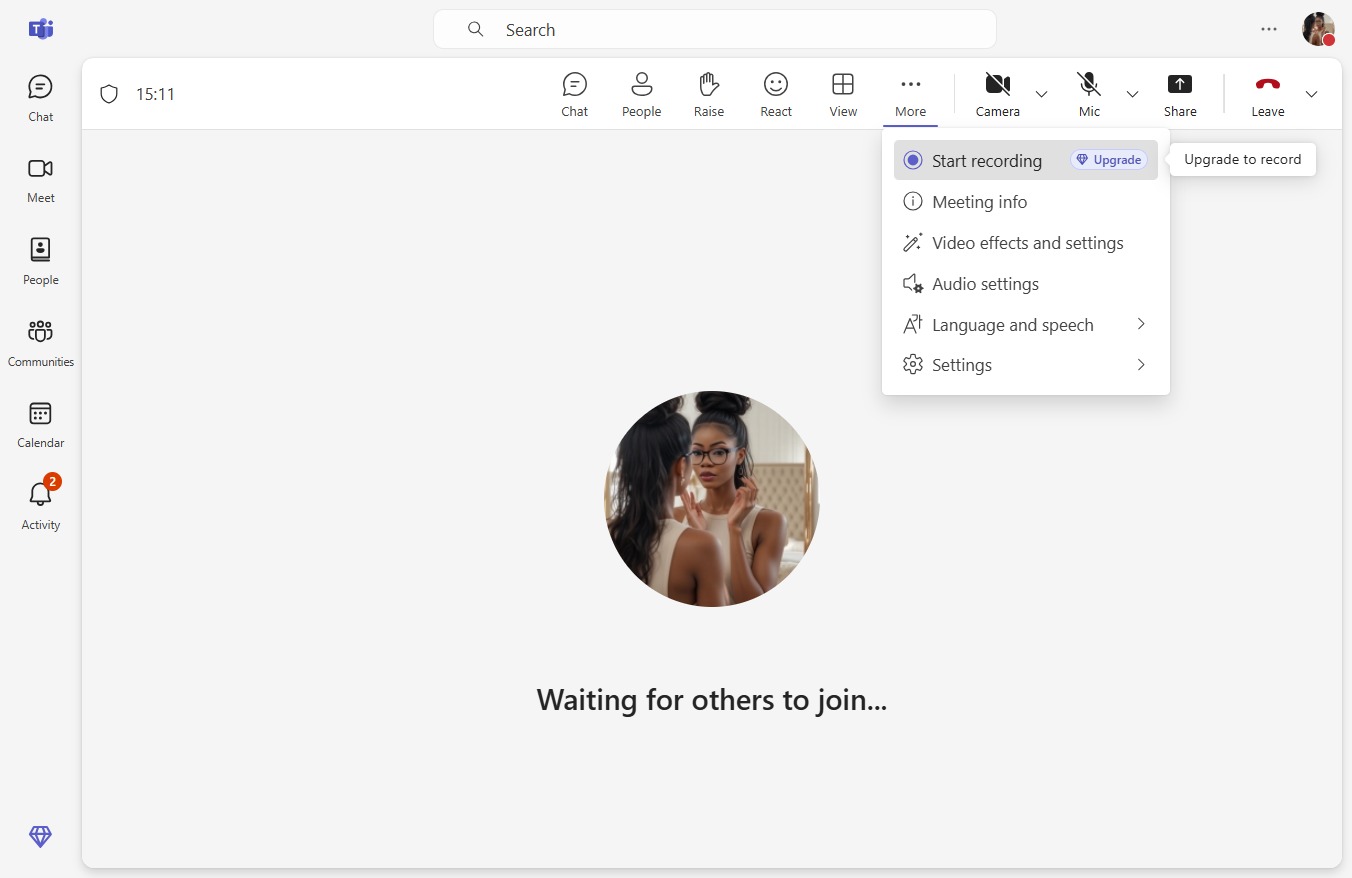Viewport: 1352px width, 878px height.
Task: Click the Teams logo icon
Action: 41,29
